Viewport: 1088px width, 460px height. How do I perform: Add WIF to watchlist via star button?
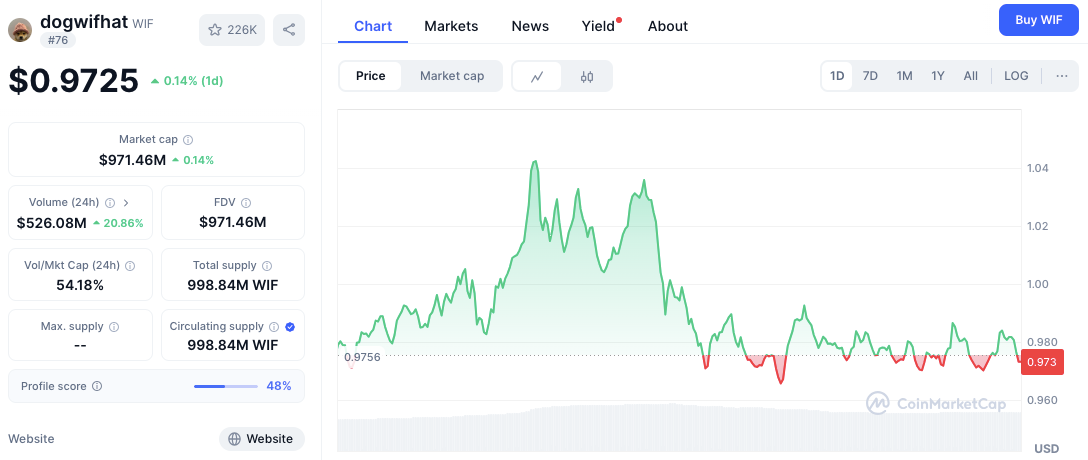tap(232, 30)
